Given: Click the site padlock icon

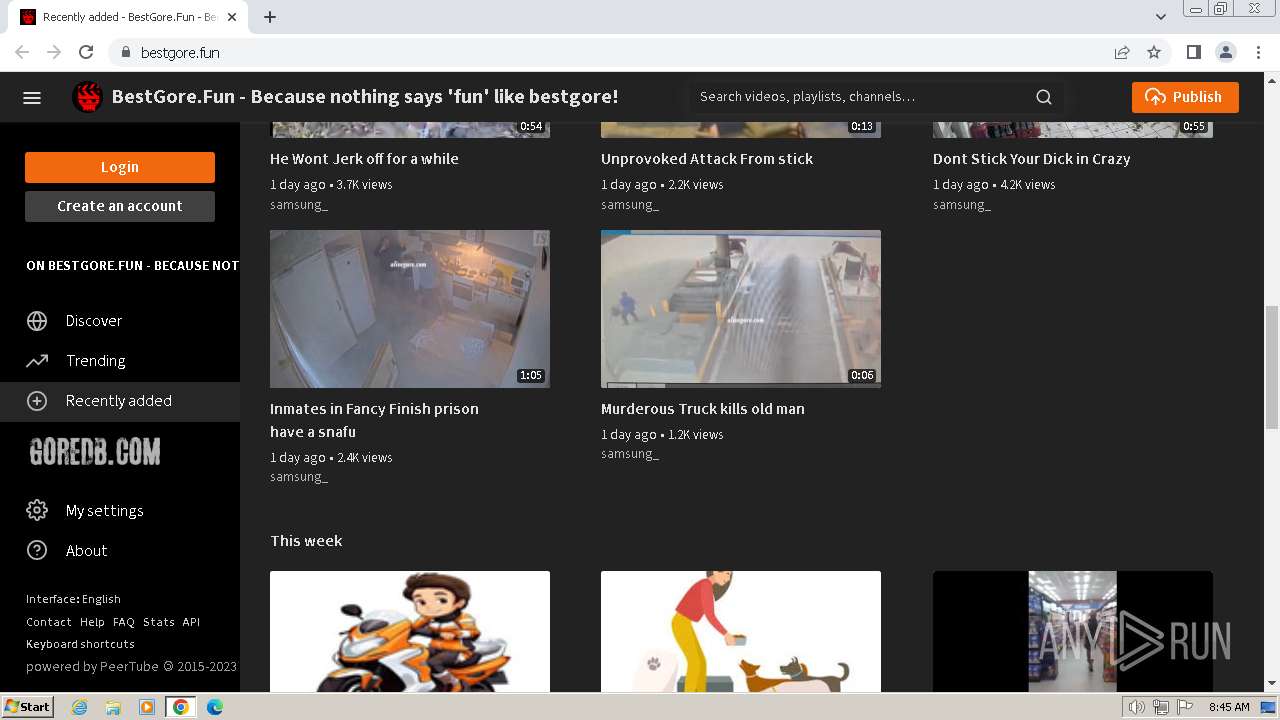Looking at the screenshot, I should [125, 52].
